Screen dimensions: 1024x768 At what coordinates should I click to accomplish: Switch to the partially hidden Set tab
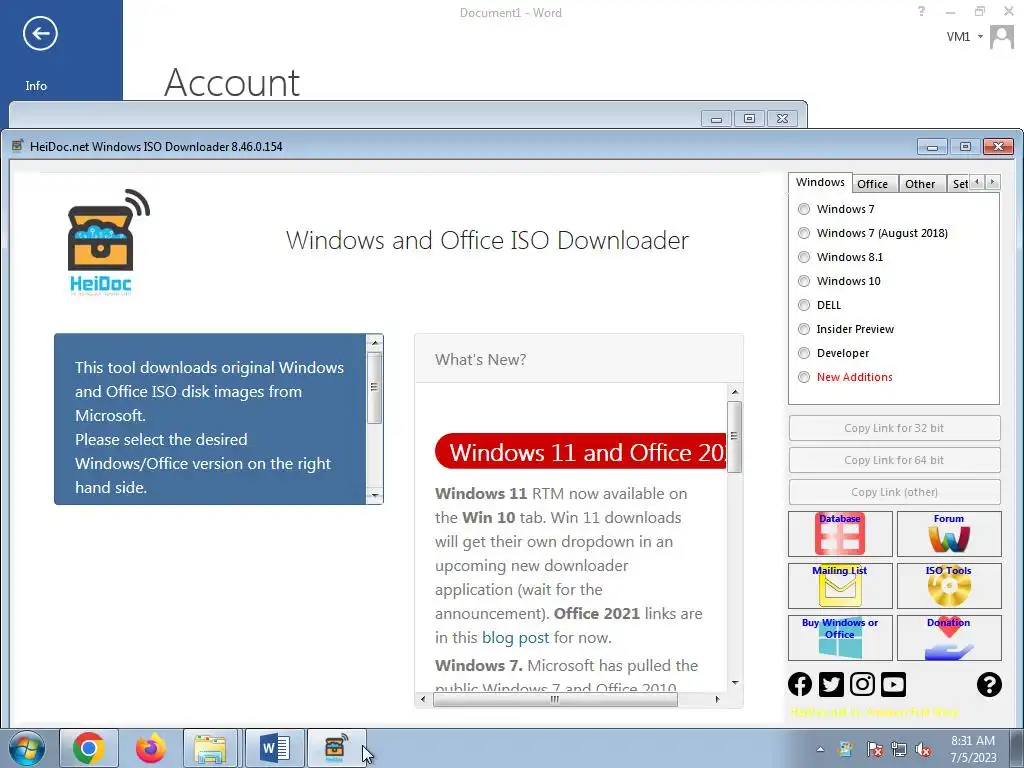959,184
